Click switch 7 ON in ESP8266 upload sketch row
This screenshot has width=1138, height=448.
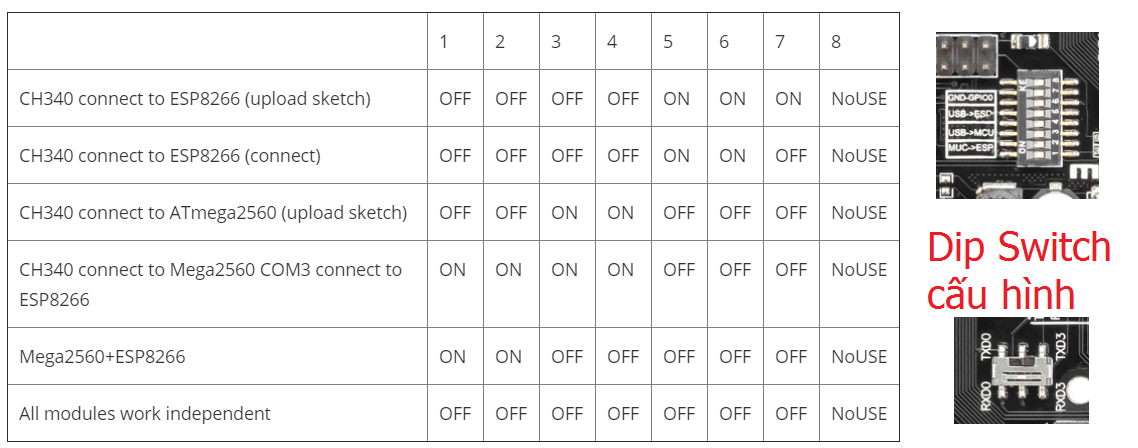click(x=788, y=99)
